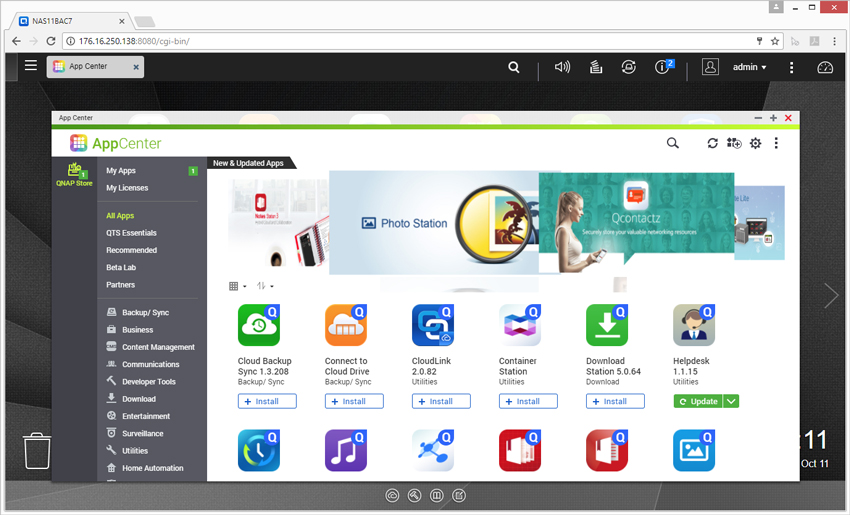The height and width of the screenshot is (515, 850).
Task: Select Partners category
Action: 120,285
